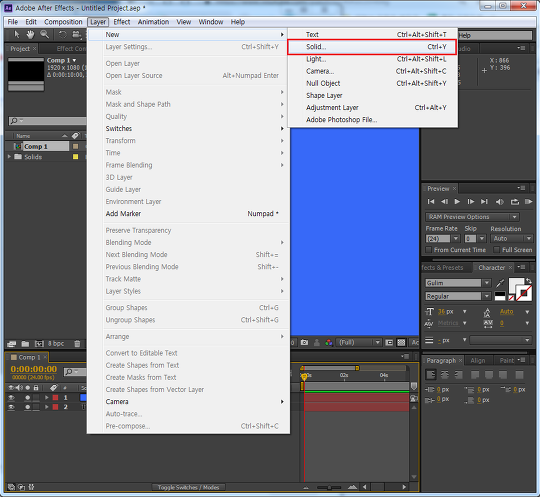Mute audio in Preview panel
Viewport: 540px width, 497px height.
pyautogui.click(x=499, y=202)
